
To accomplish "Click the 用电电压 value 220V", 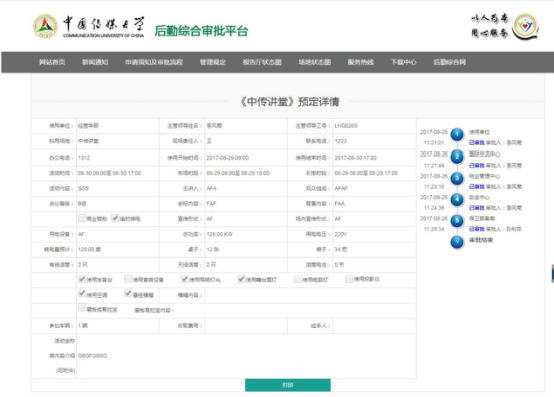I will [341, 234].
